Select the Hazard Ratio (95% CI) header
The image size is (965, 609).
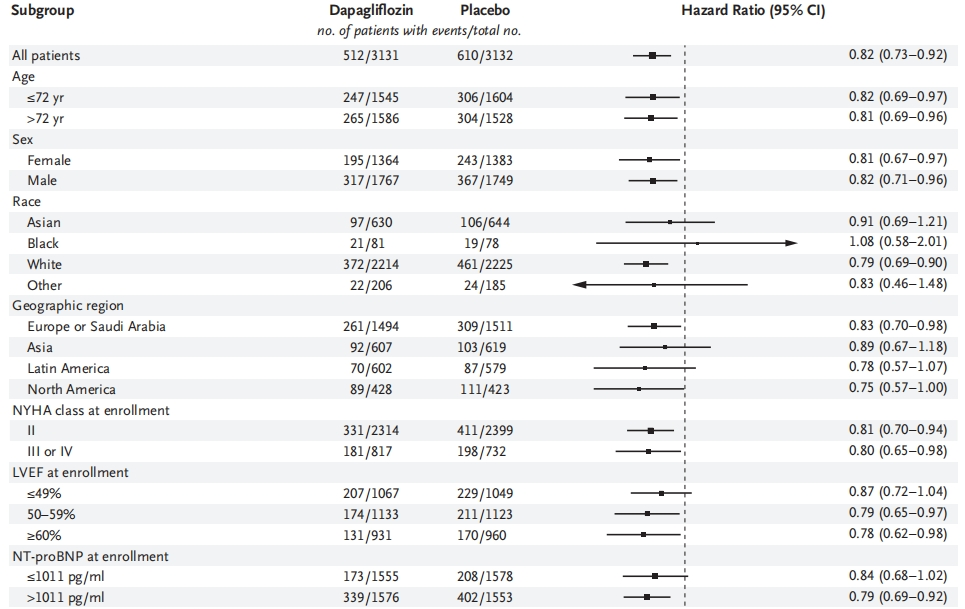pos(752,11)
